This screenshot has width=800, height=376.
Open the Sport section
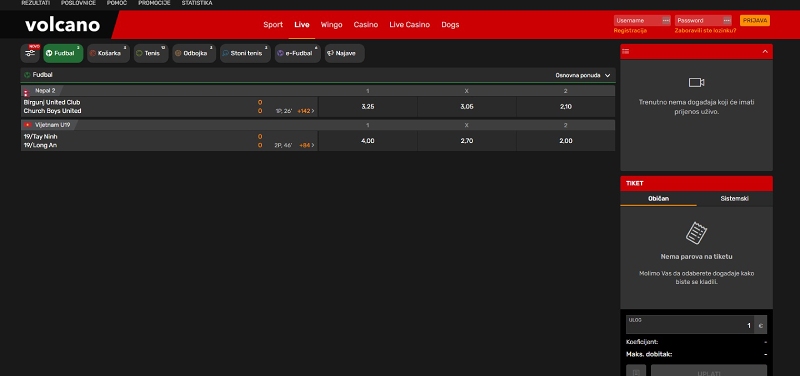click(x=273, y=24)
